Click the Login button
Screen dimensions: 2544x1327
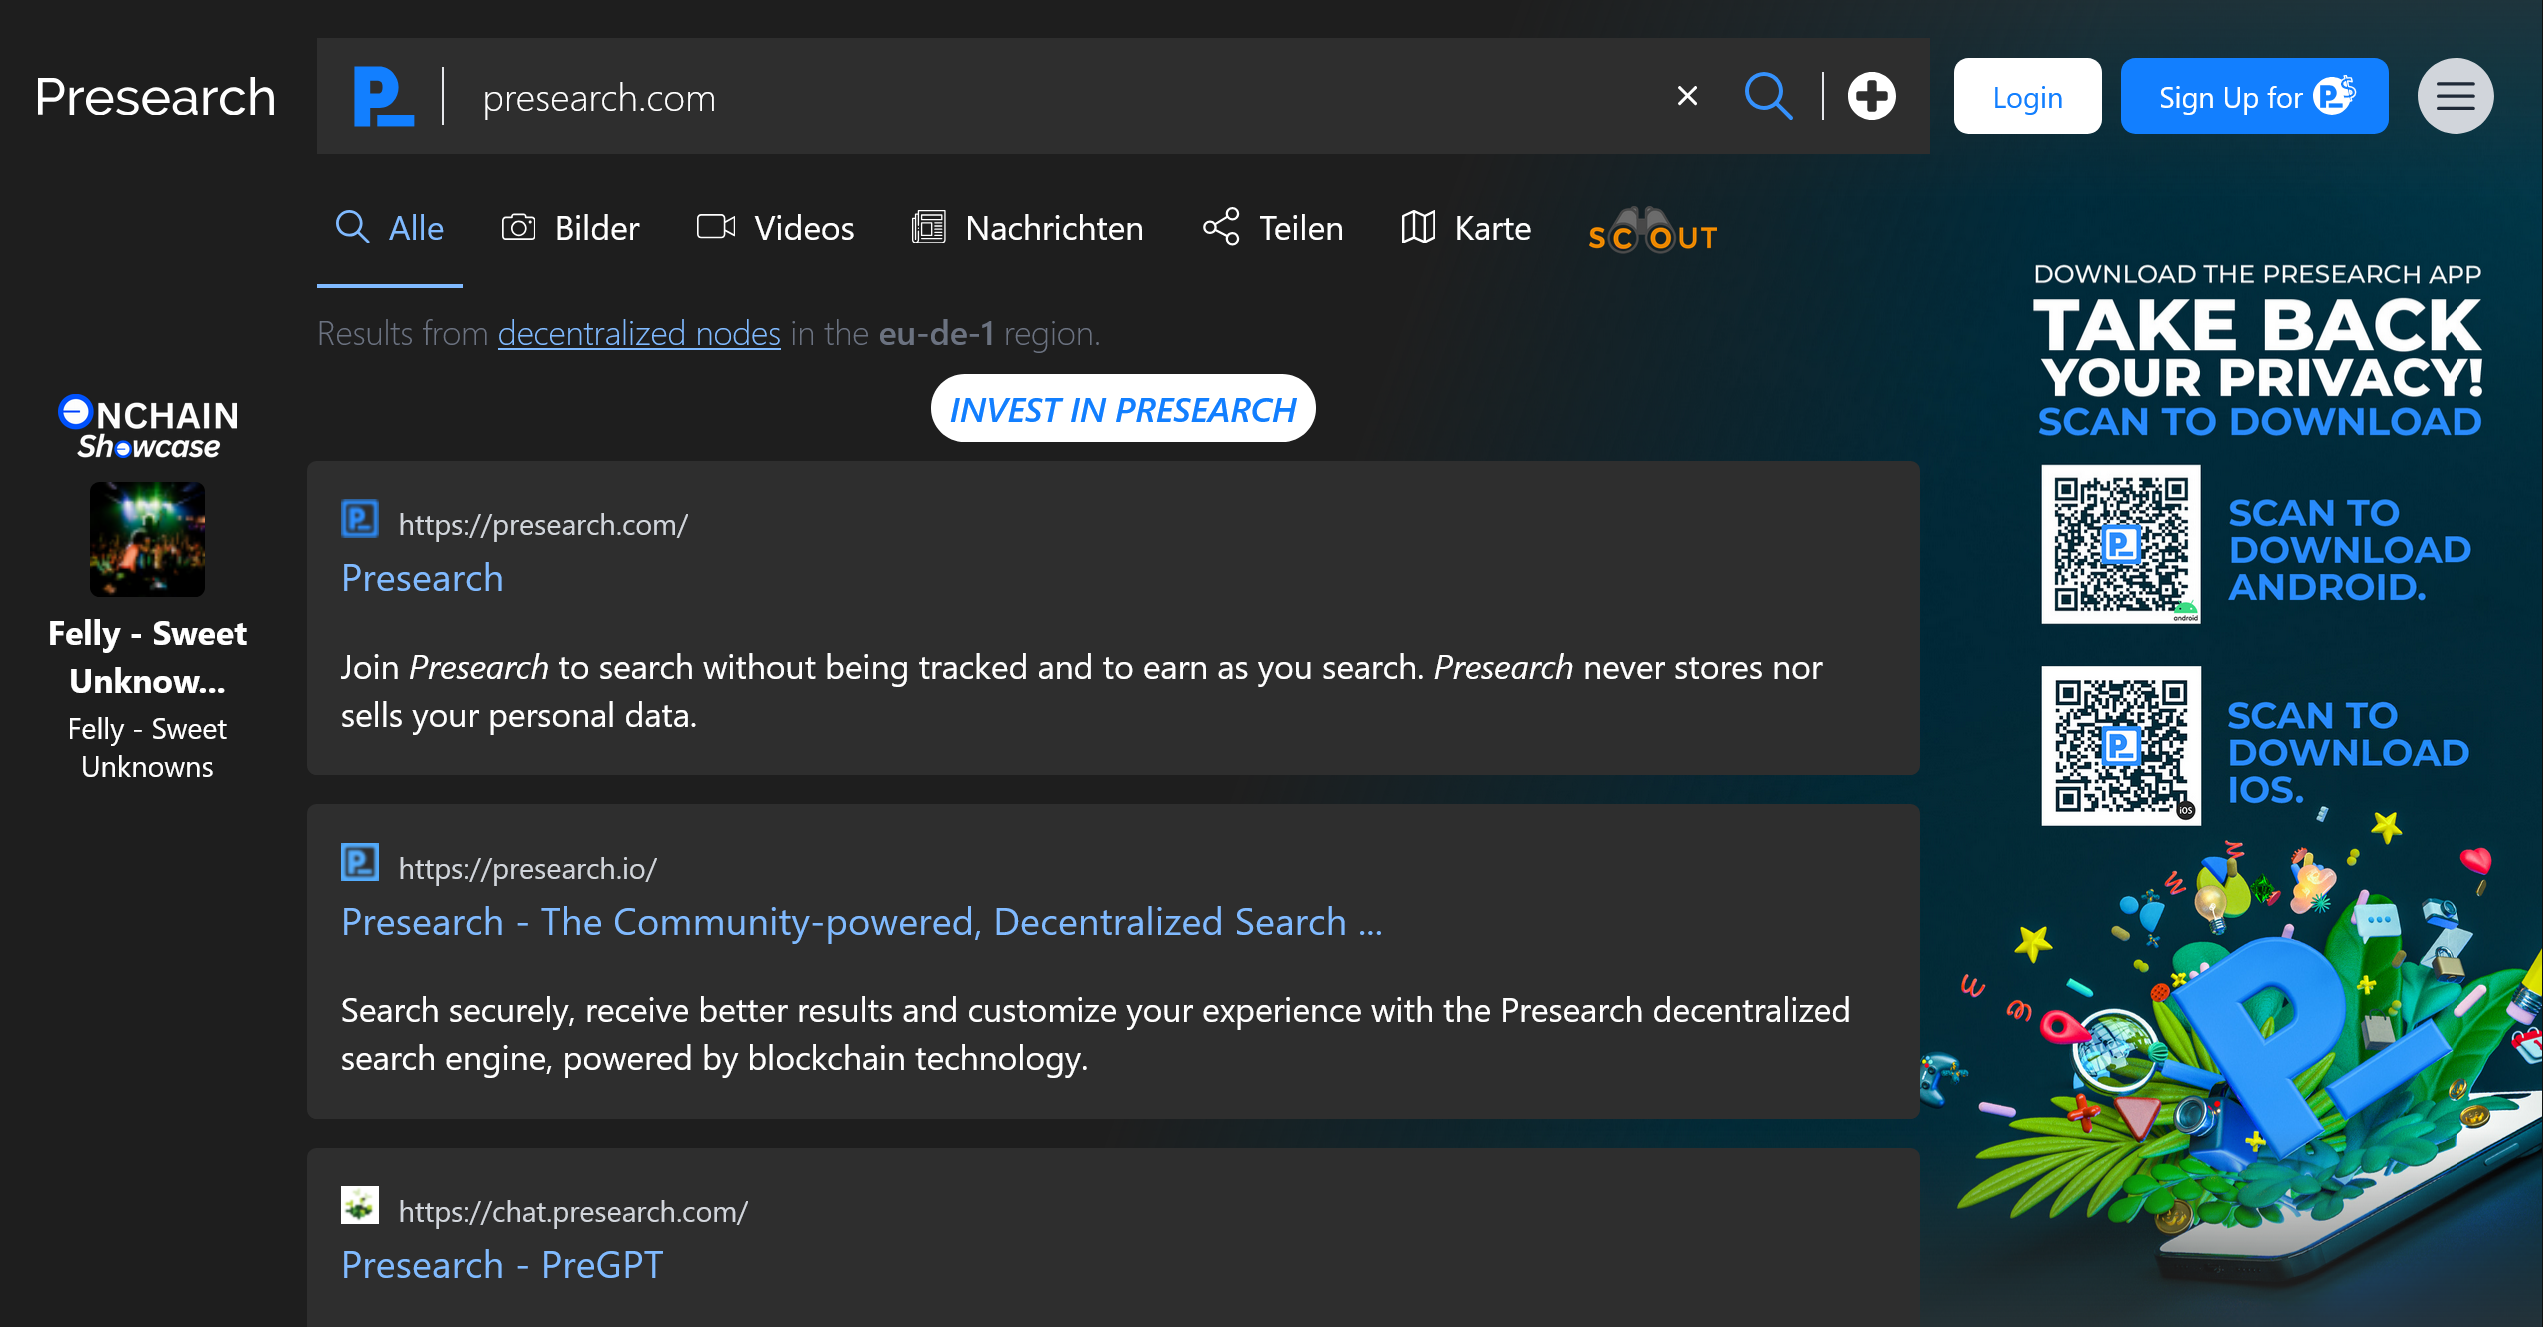pos(2027,96)
